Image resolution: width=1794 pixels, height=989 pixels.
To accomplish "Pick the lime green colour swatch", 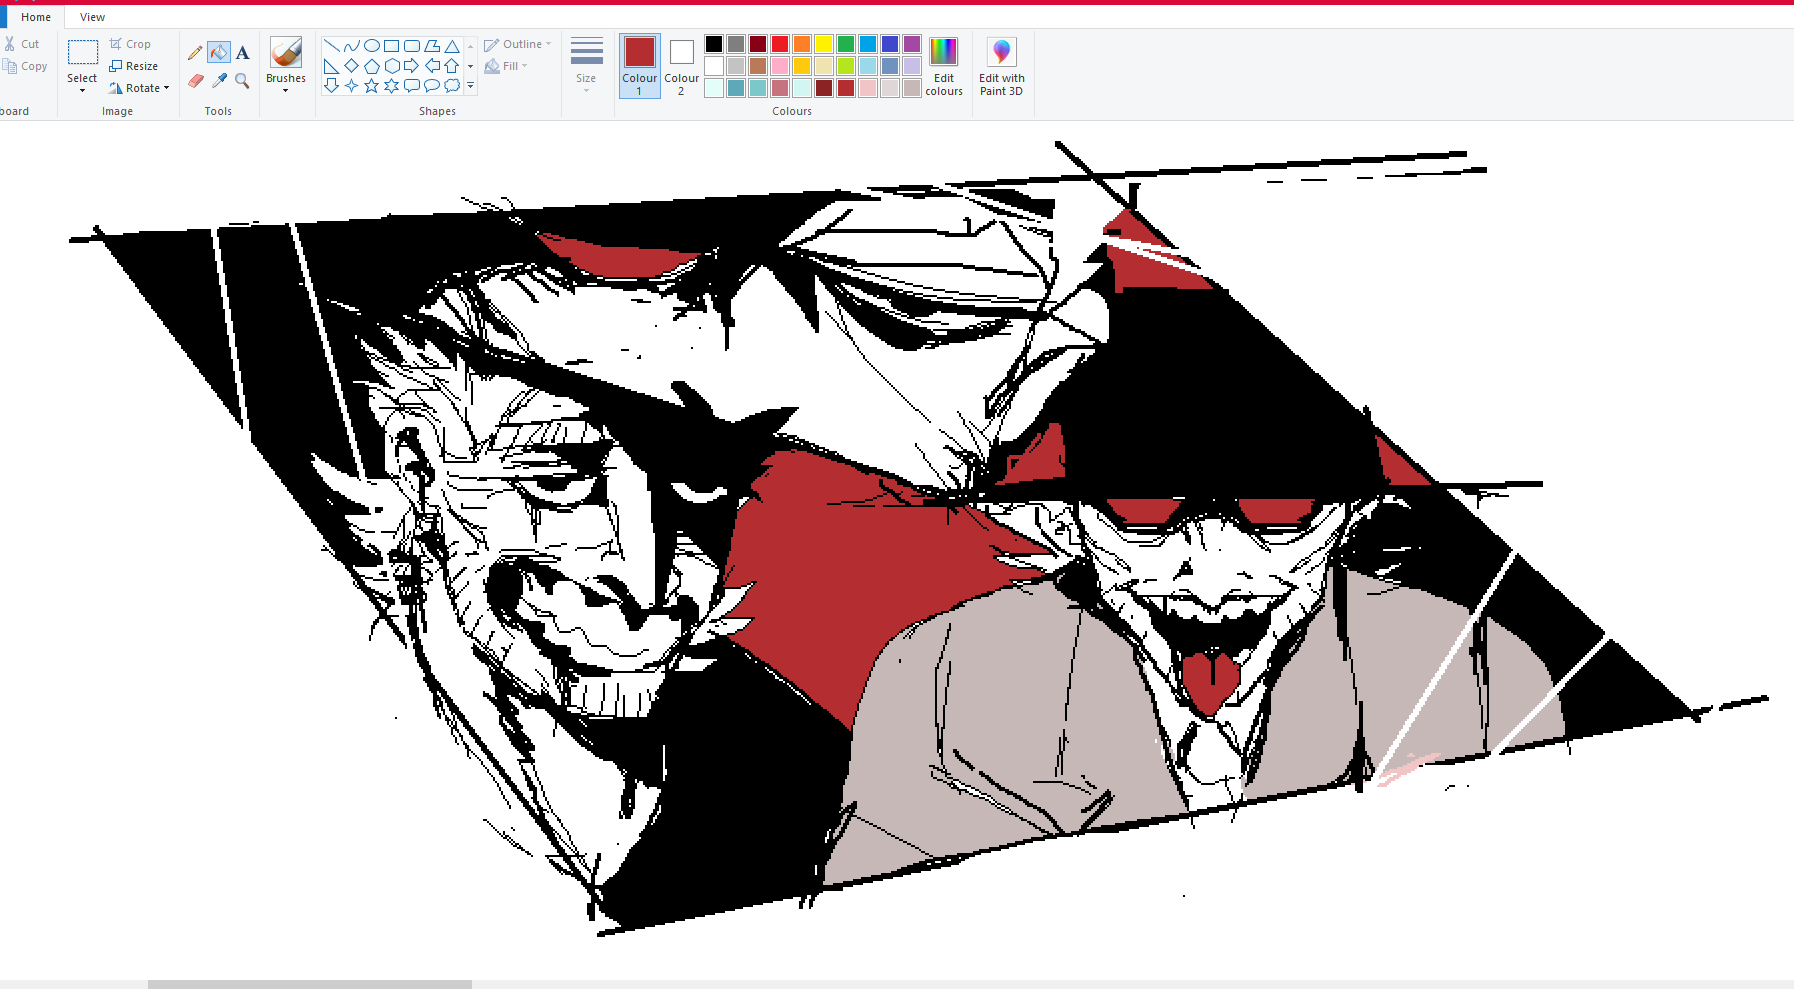I will (x=846, y=66).
